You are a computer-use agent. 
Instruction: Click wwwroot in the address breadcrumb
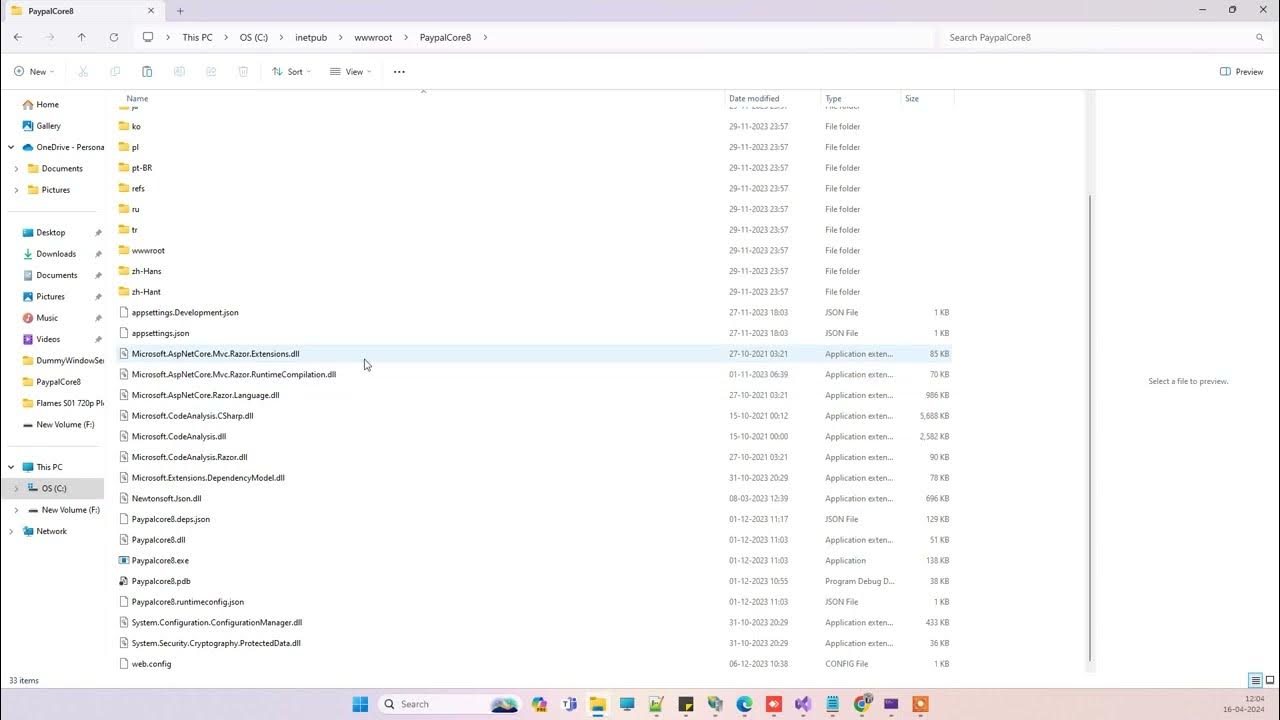click(373, 37)
